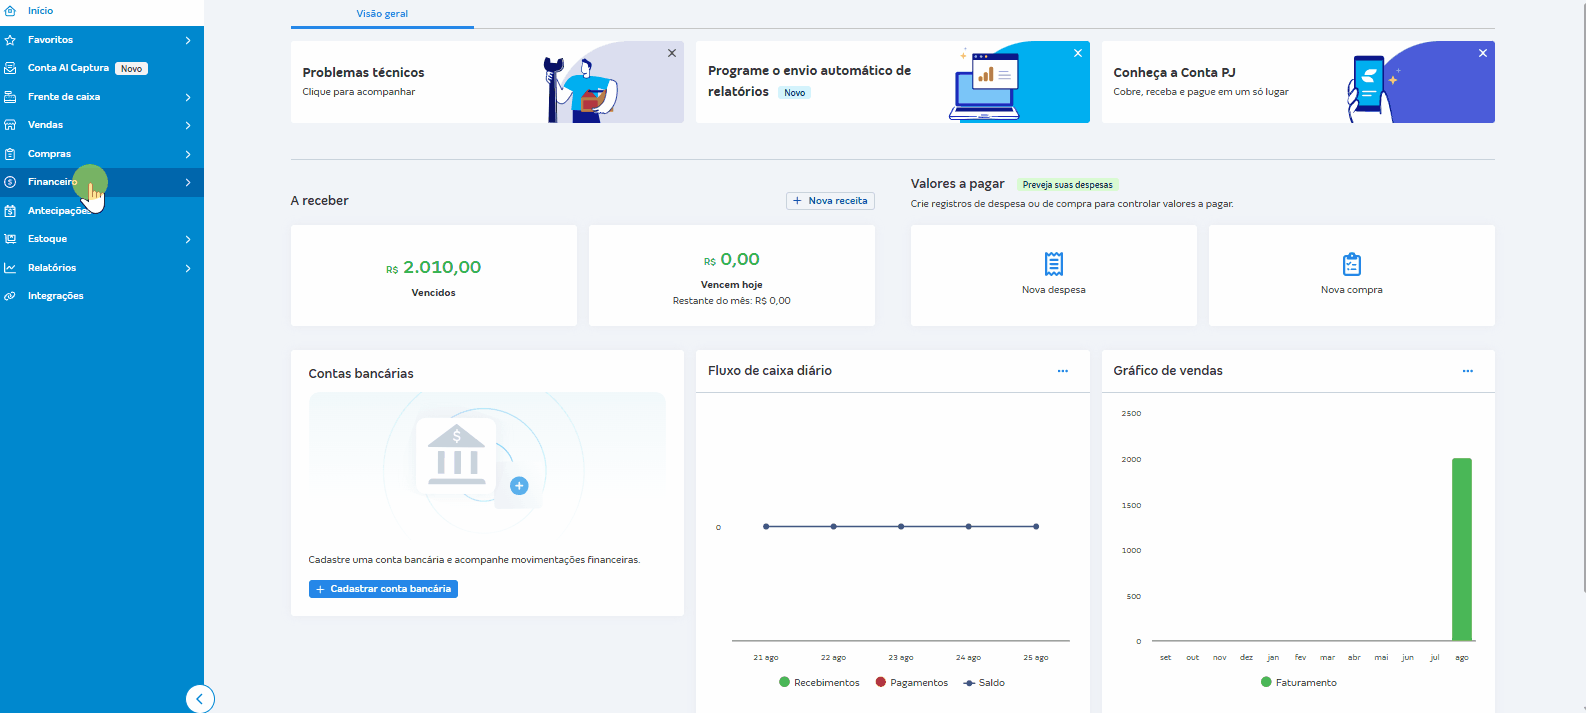Click the Nova compra clipboard icon

click(1351, 264)
